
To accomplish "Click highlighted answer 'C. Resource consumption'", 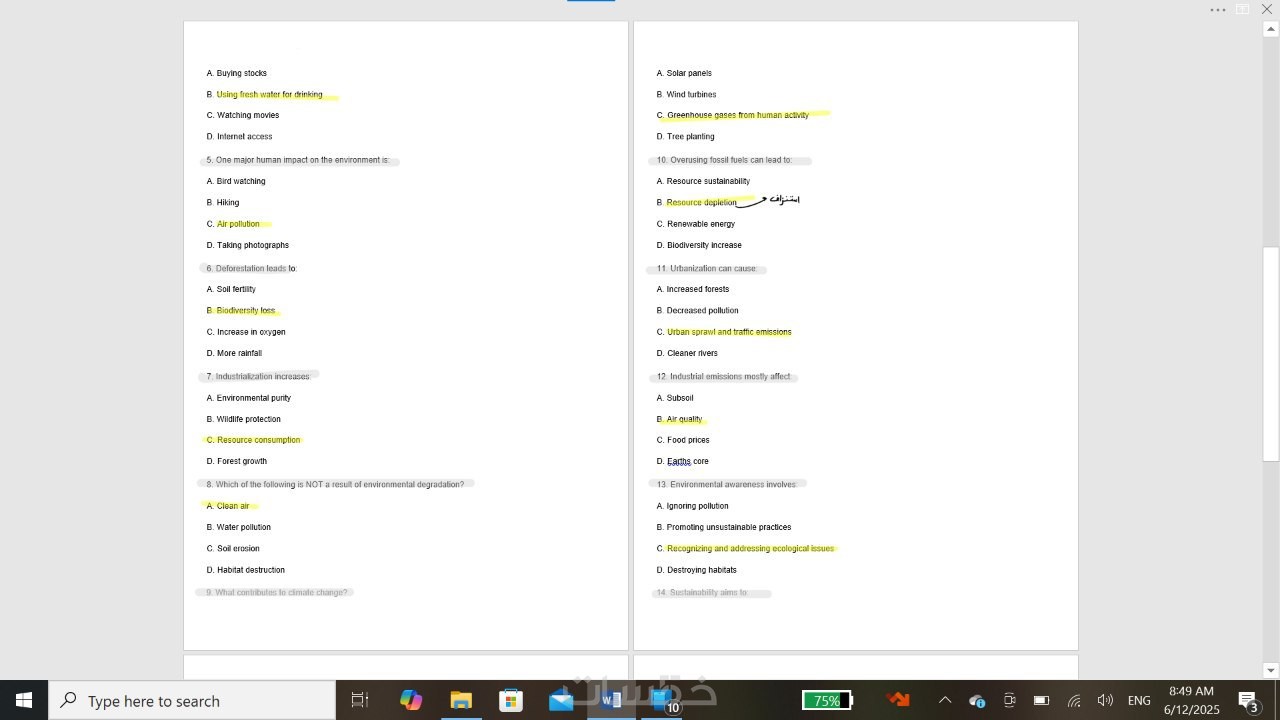I will [x=253, y=440].
